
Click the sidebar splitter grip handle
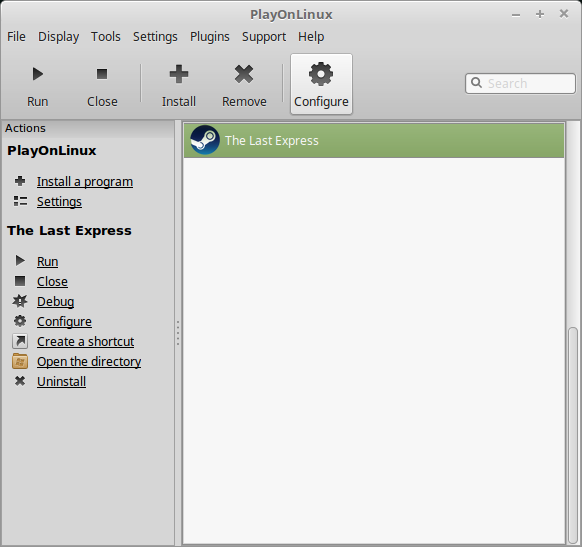[x=178, y=333]
